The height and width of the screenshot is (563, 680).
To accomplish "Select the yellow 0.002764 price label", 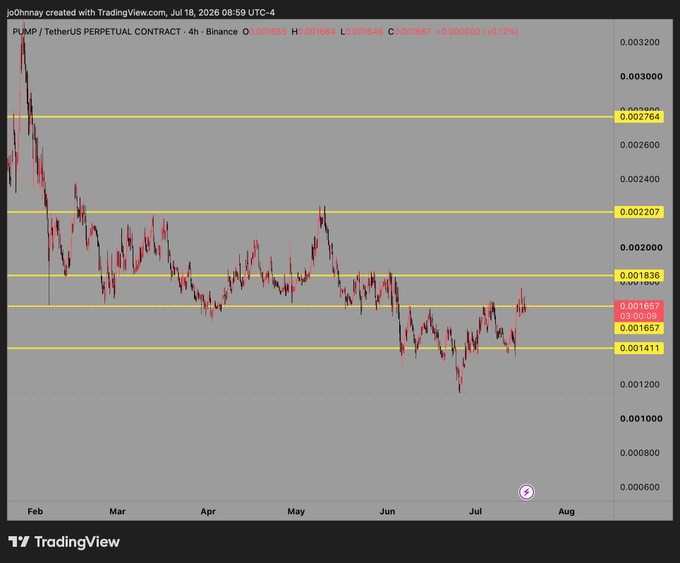I will click(x=639, y=117).
